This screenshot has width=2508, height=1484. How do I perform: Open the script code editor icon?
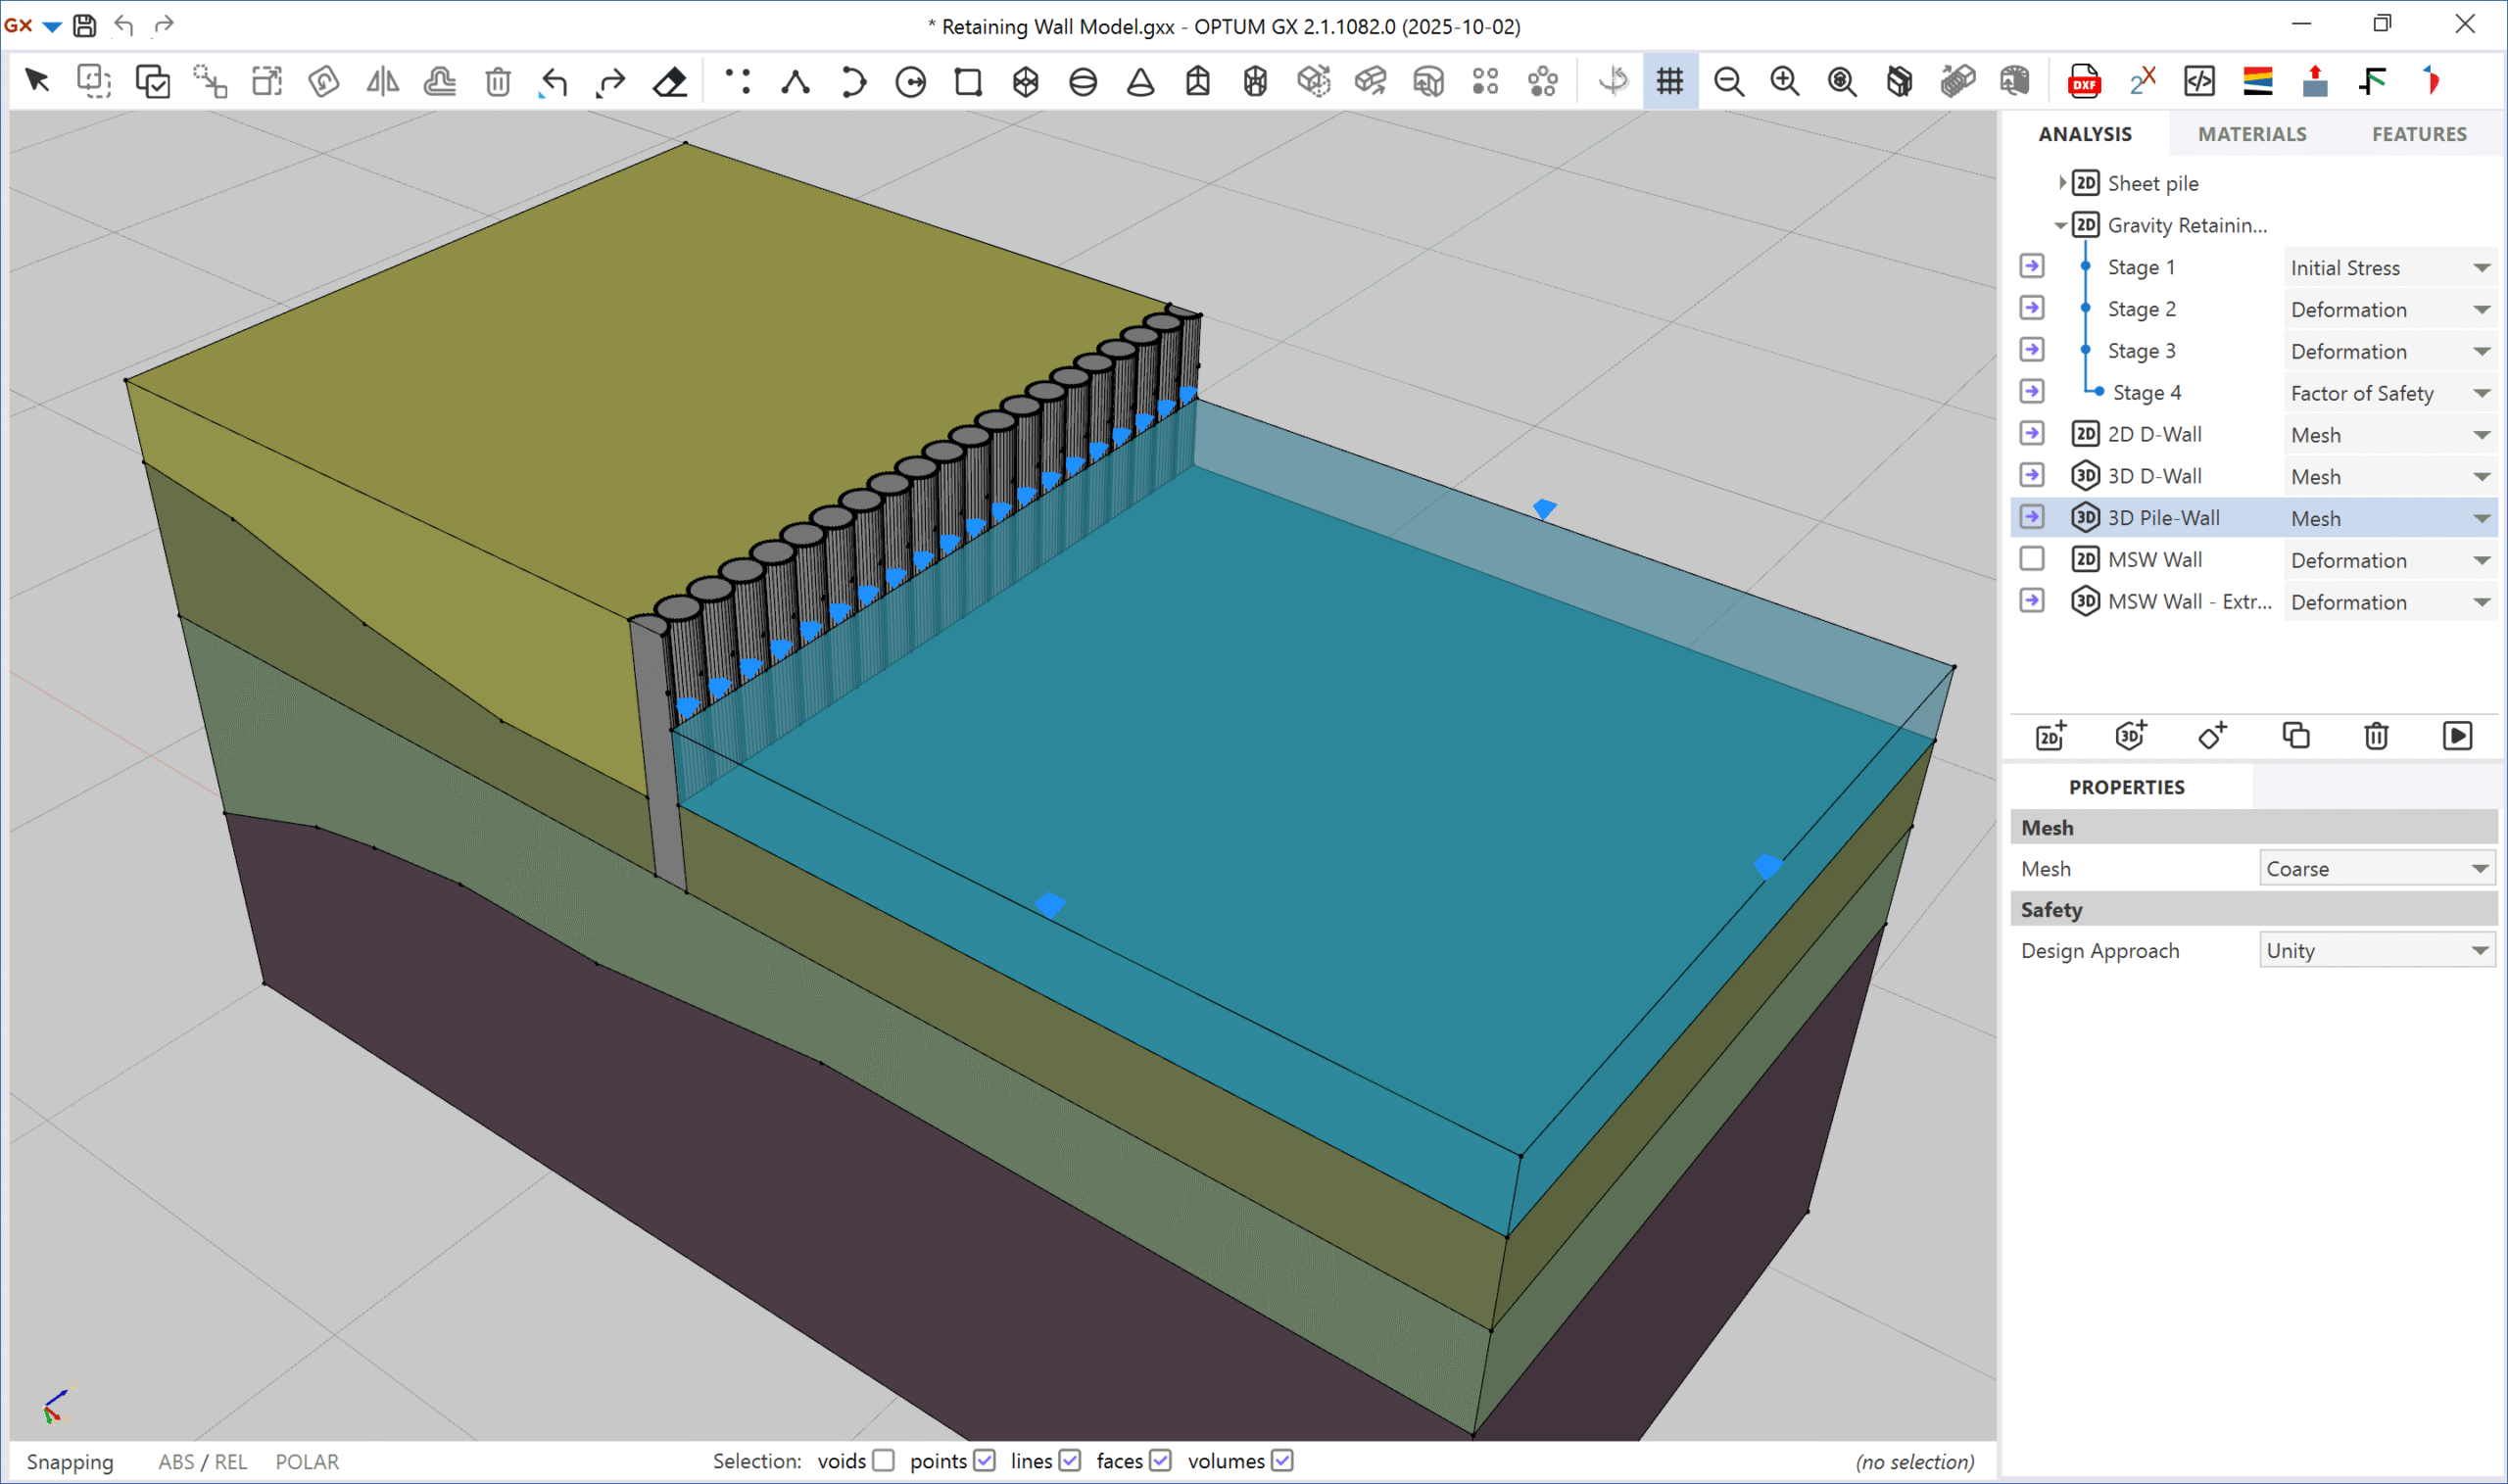click(2199, 81)
